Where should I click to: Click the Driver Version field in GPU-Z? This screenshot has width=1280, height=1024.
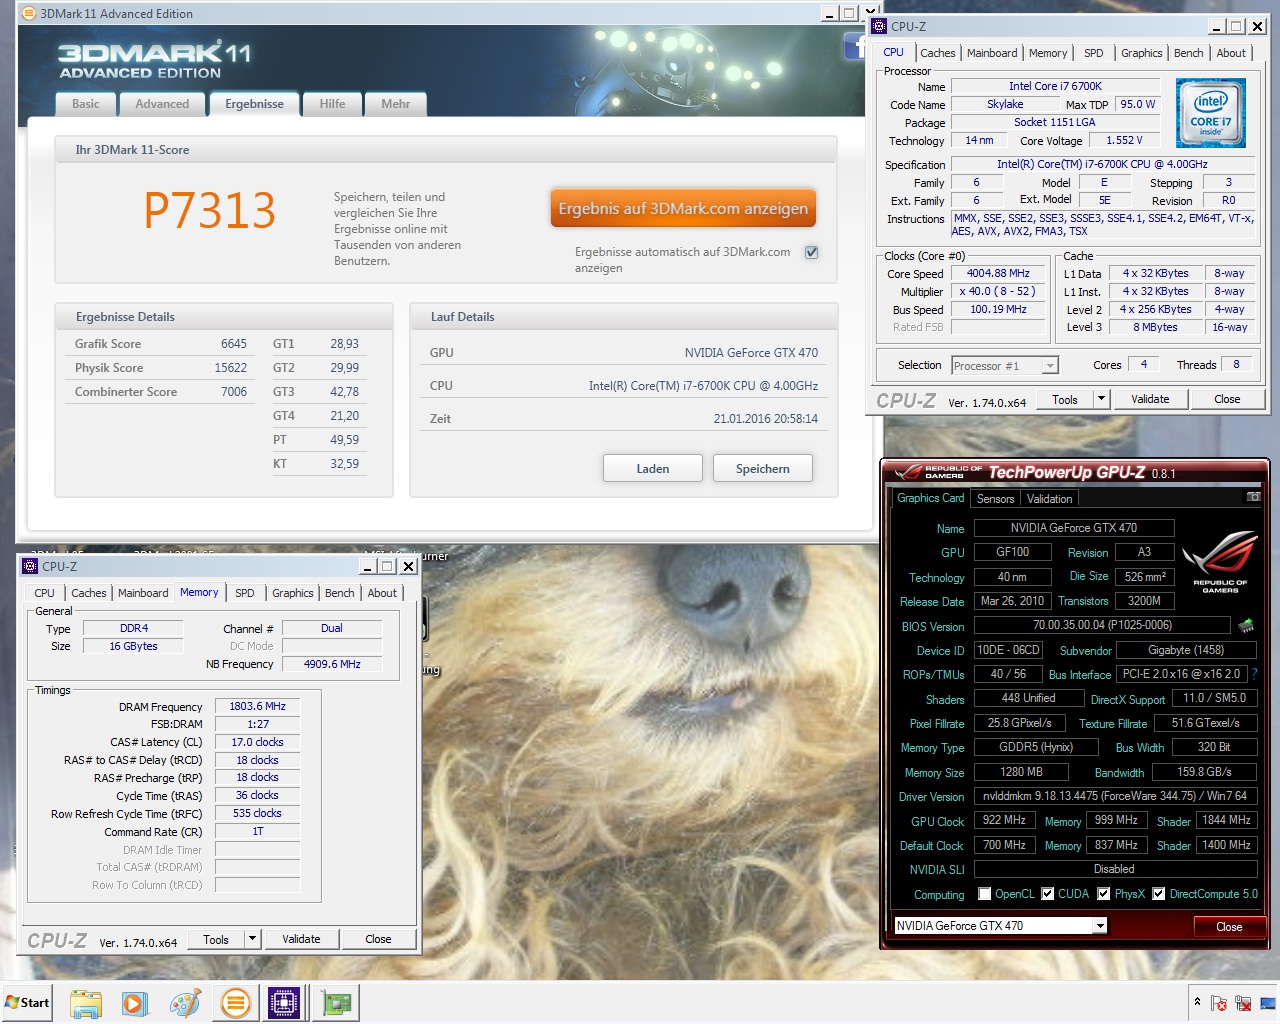point(1114,796)
